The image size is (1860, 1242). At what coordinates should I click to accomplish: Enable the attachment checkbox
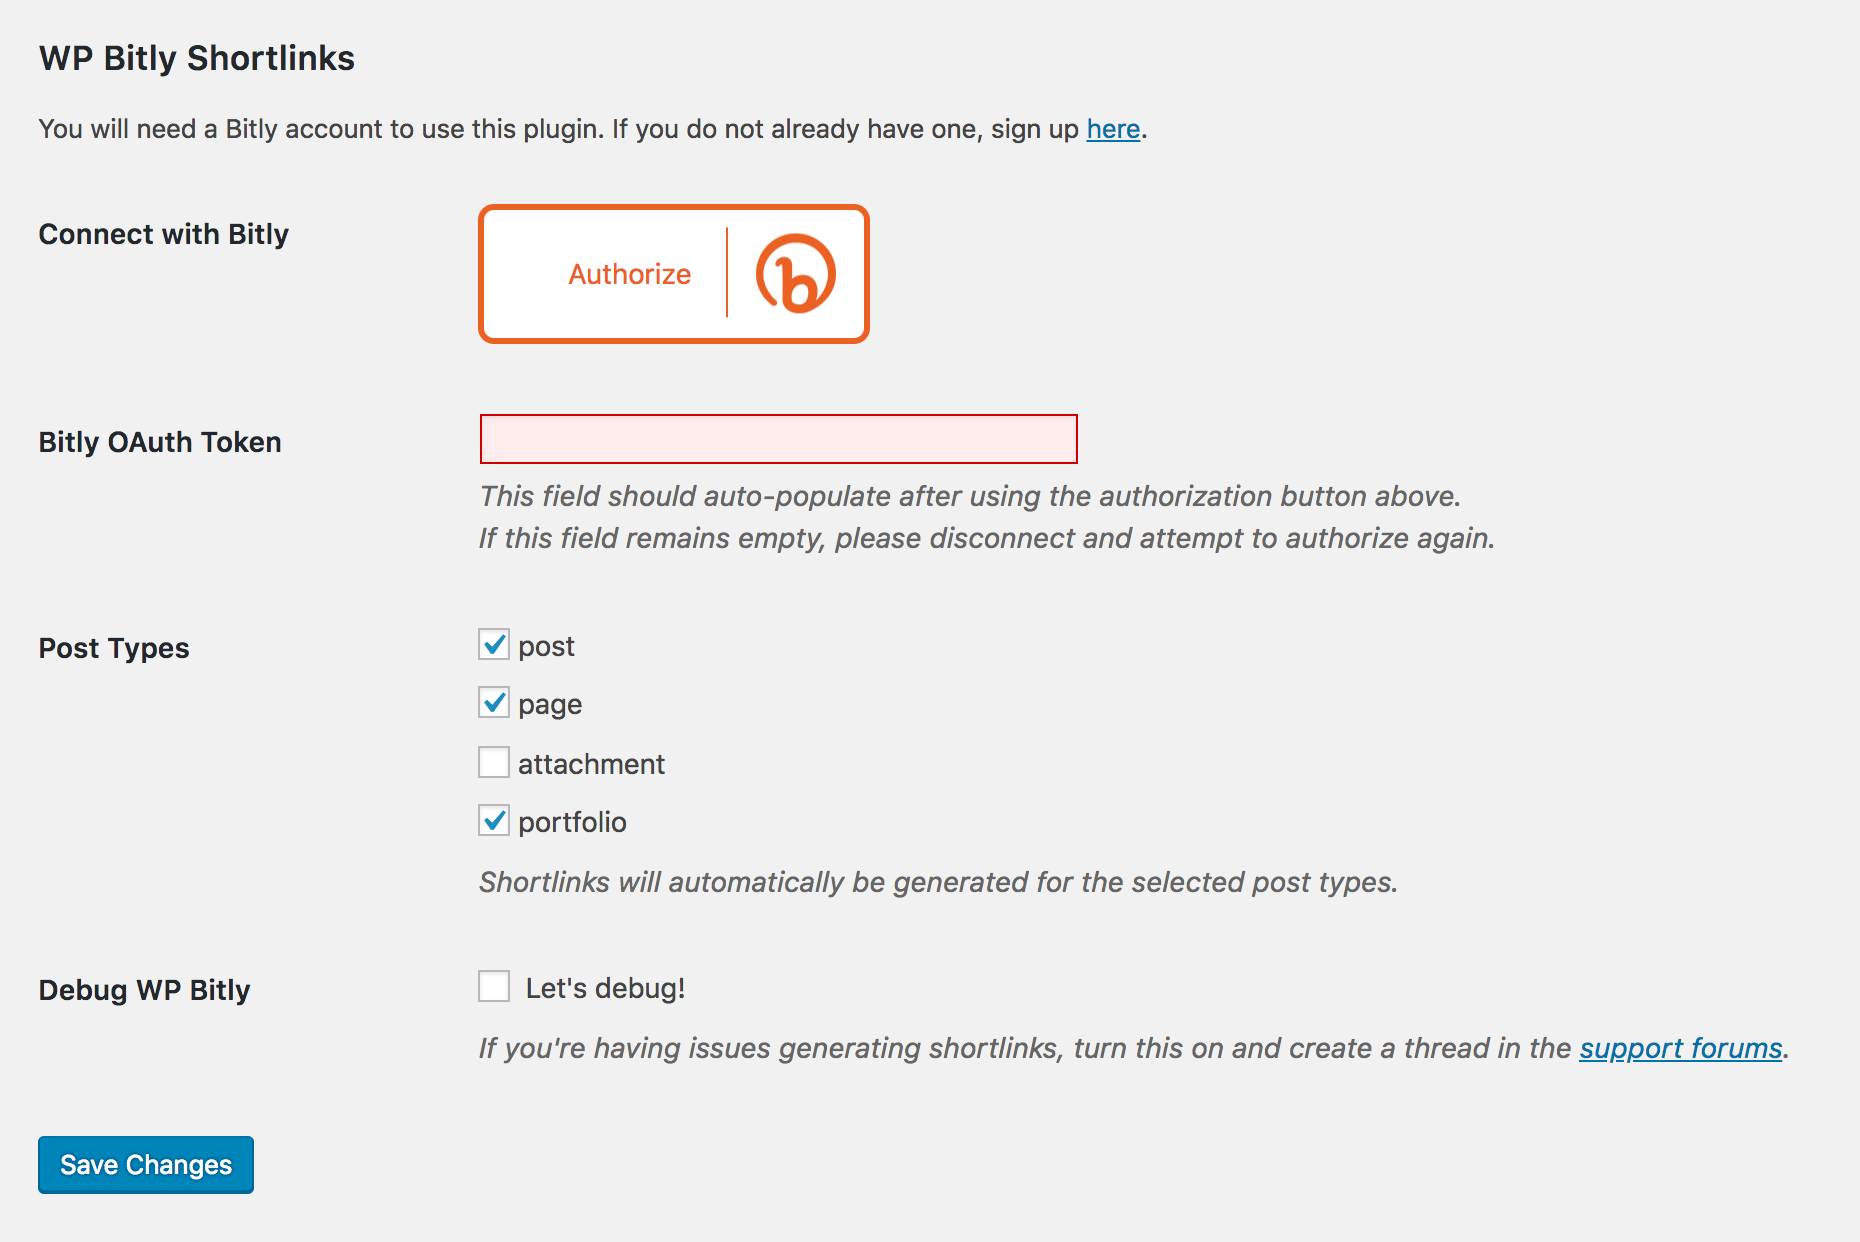tap(494, 762)
